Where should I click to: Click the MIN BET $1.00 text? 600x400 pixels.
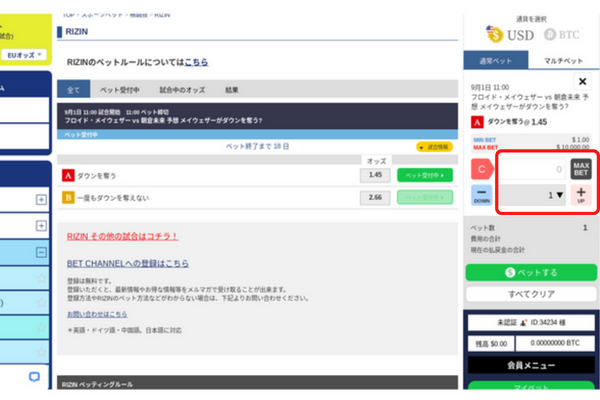[x=531, y=140]
